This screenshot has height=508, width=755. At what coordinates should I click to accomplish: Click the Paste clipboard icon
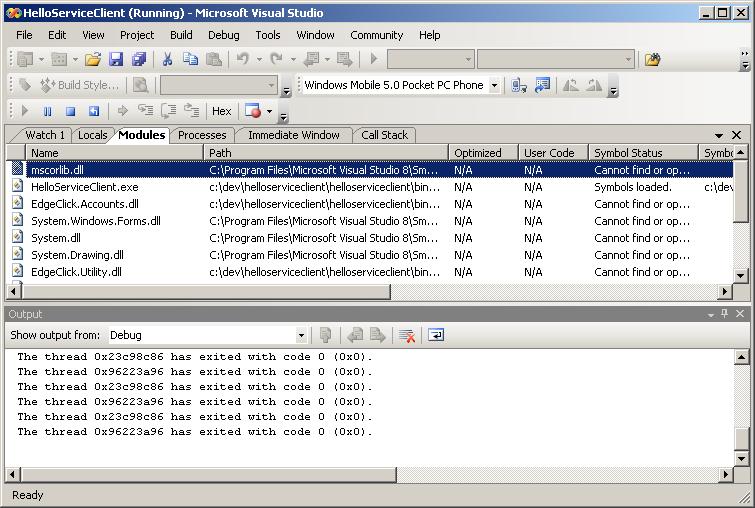tap(214, 59)
